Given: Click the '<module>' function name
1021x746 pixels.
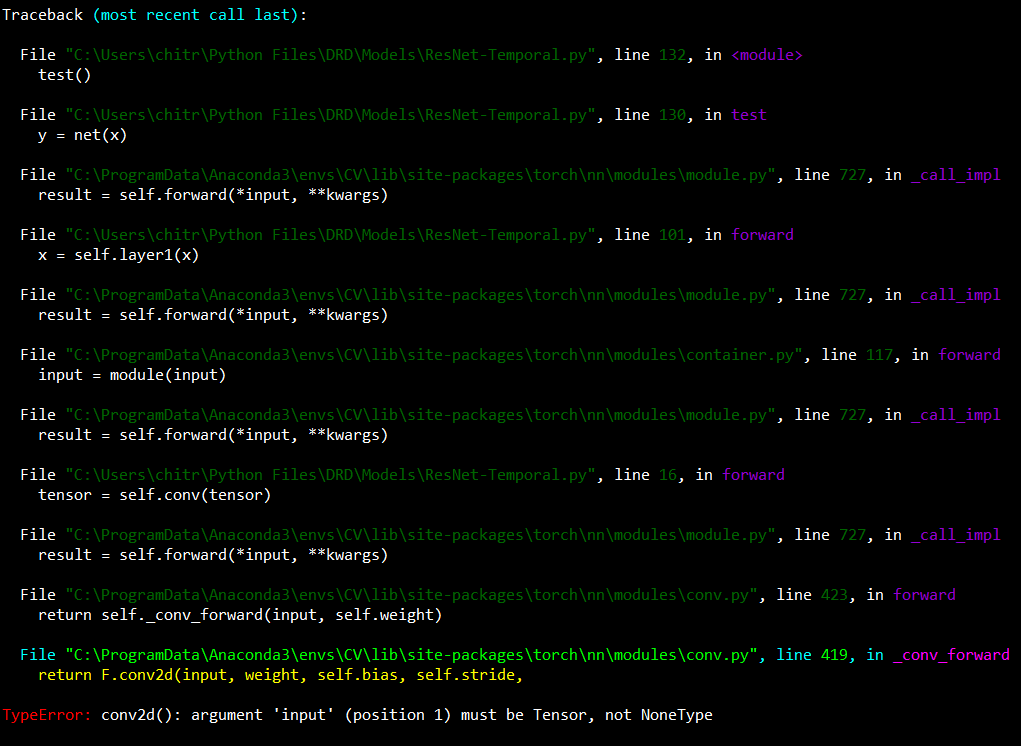Looking at the screenshot, I should 767,55.
